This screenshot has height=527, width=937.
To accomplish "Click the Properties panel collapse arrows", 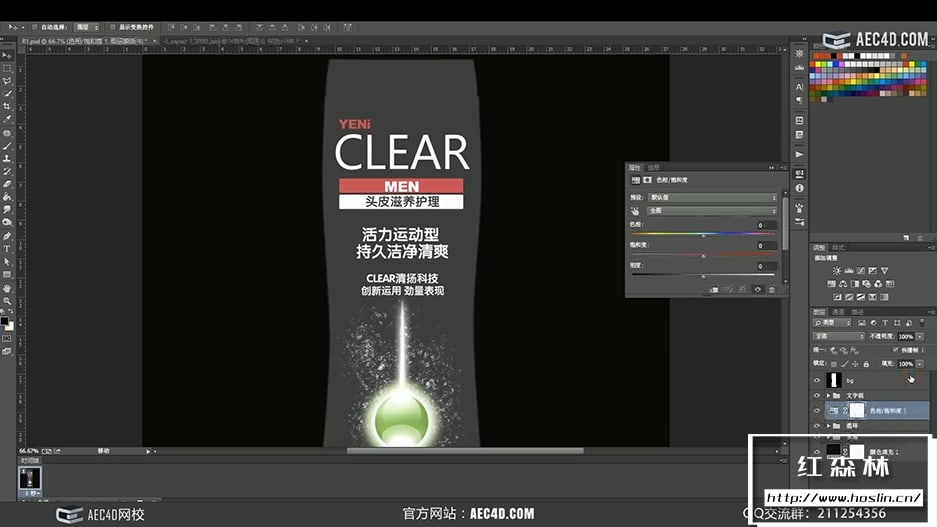I will coord(771,167).
